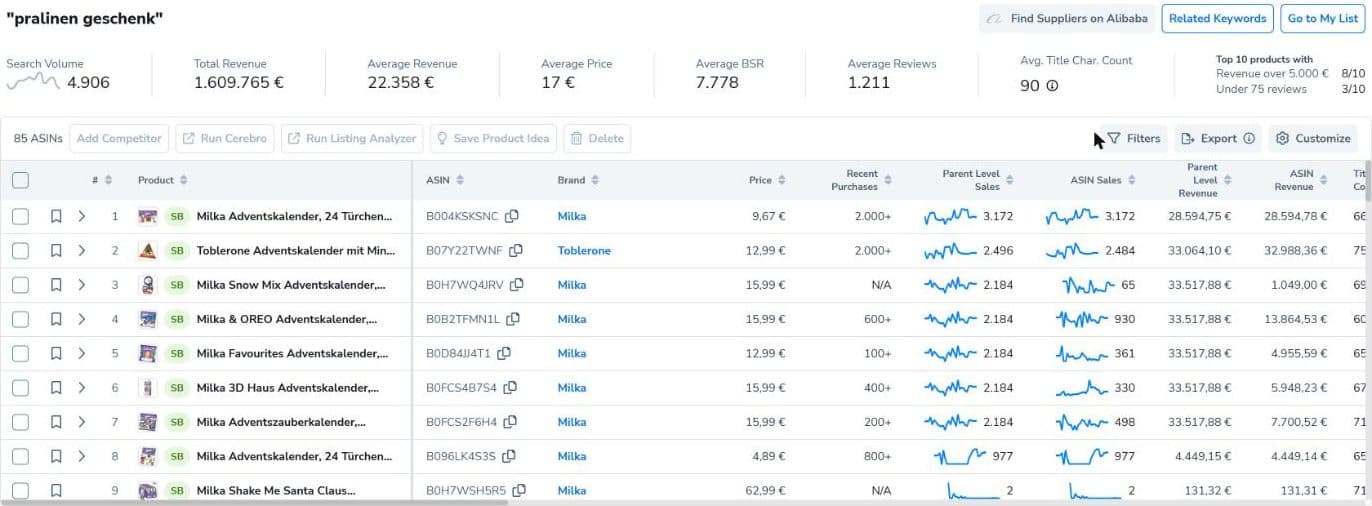Expand Milka Snow Mix row details
1372x506 pixels.
82,285
